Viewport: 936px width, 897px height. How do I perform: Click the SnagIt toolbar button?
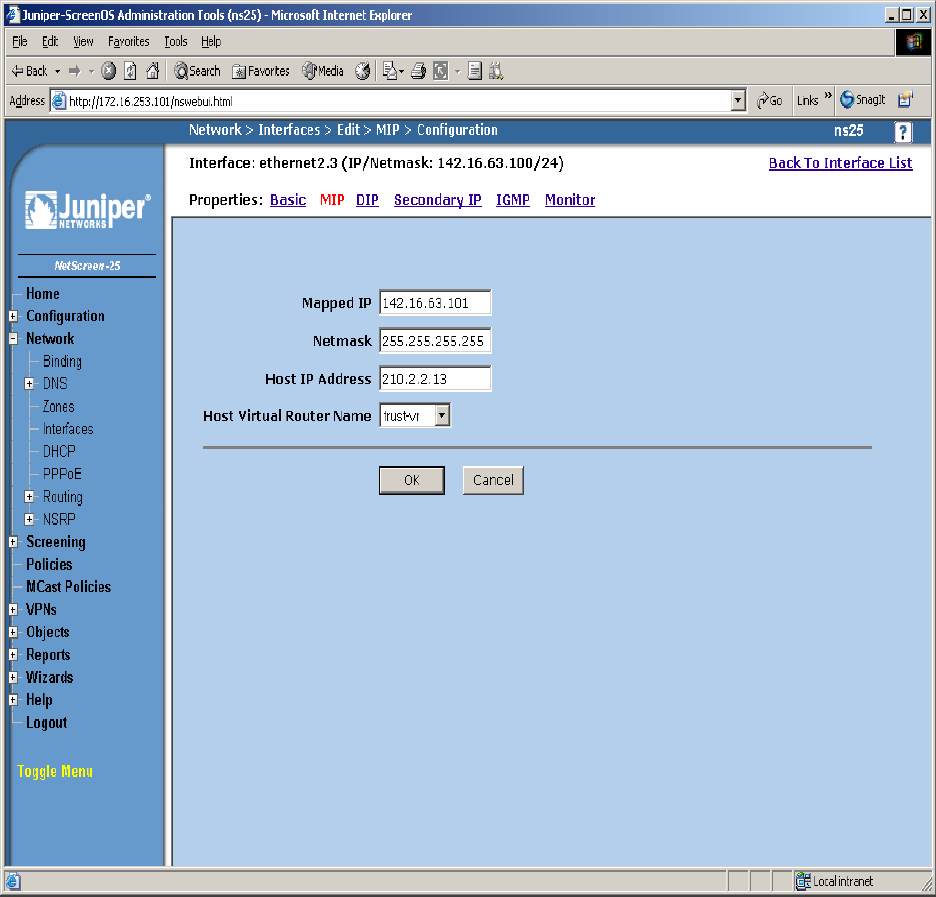(x=863, y=100)
